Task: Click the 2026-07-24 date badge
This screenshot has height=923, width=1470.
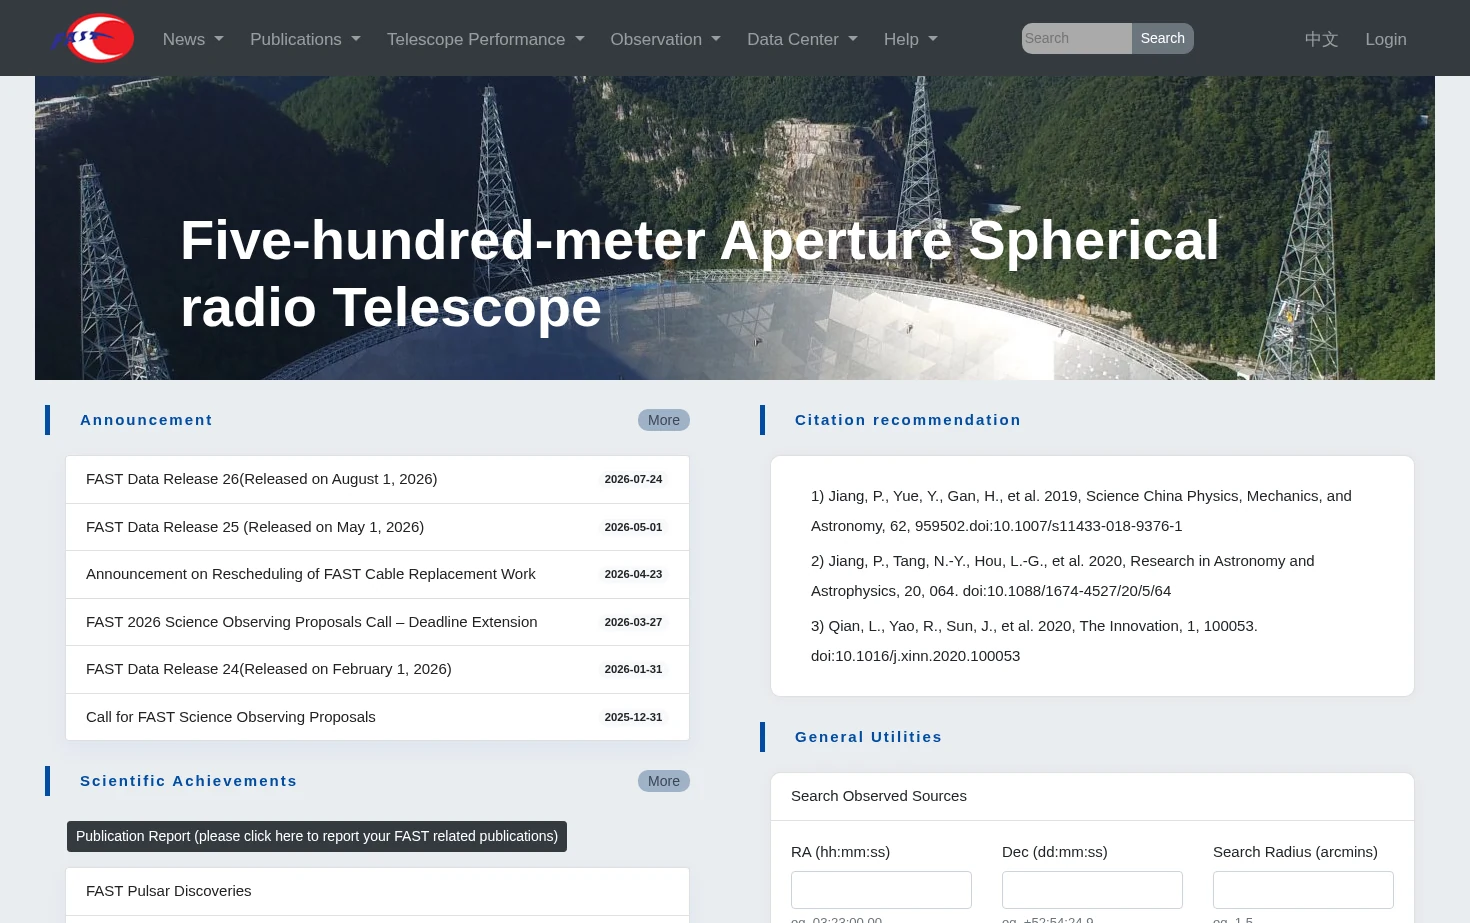Action: click(x=633, y=480)
